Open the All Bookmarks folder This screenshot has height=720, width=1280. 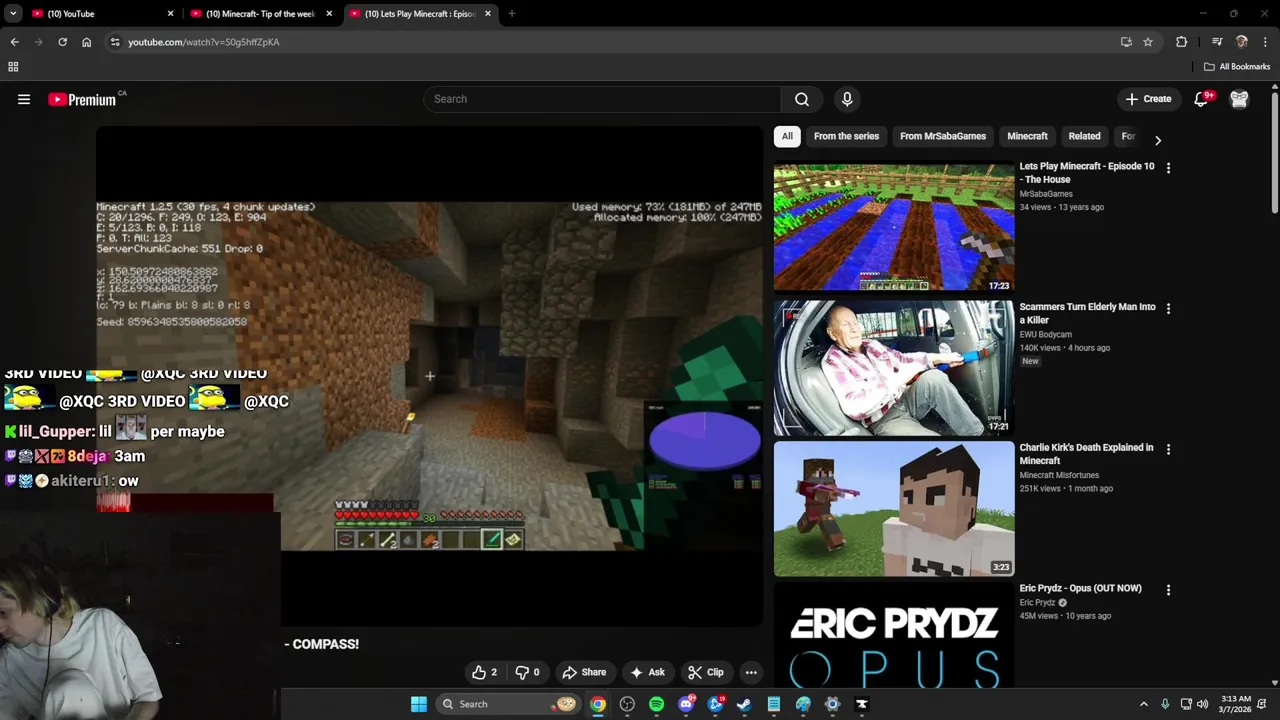tap(1237, 67)
